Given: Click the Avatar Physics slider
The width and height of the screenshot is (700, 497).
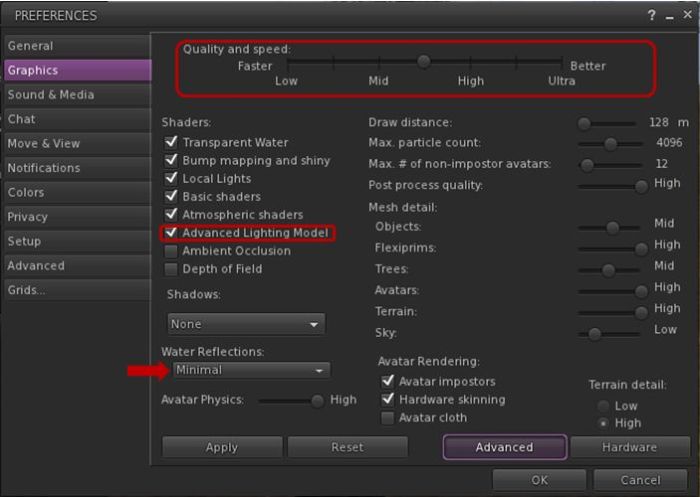Looking at the screenshot, I should 291,401.
